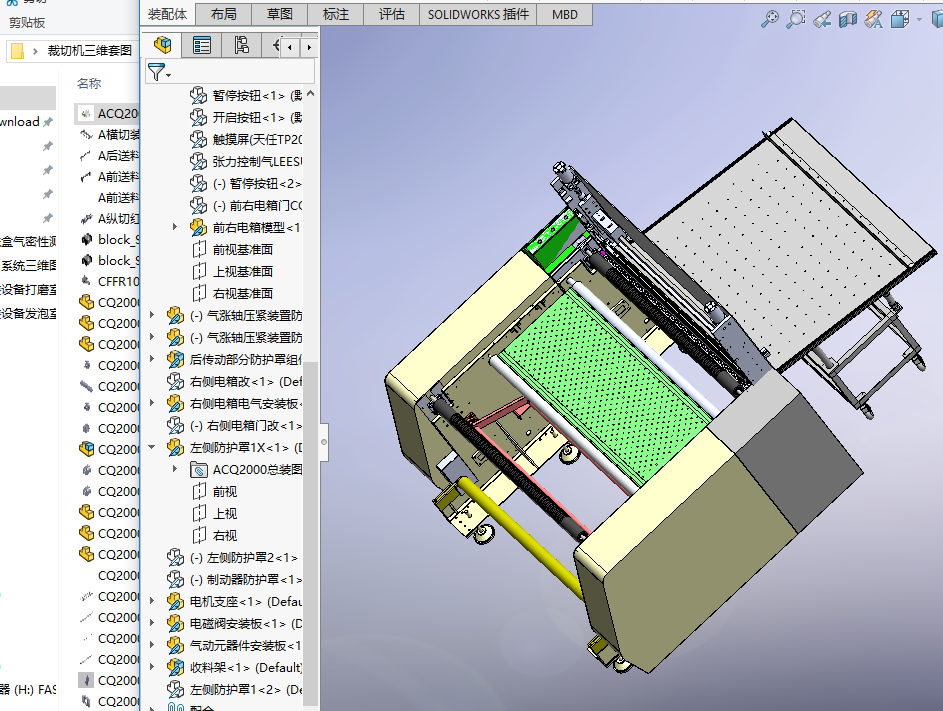The width and height of the screenshot is (943, 711).
Task: Open Download quick access in Explorer
Action: tap(20, 122)
